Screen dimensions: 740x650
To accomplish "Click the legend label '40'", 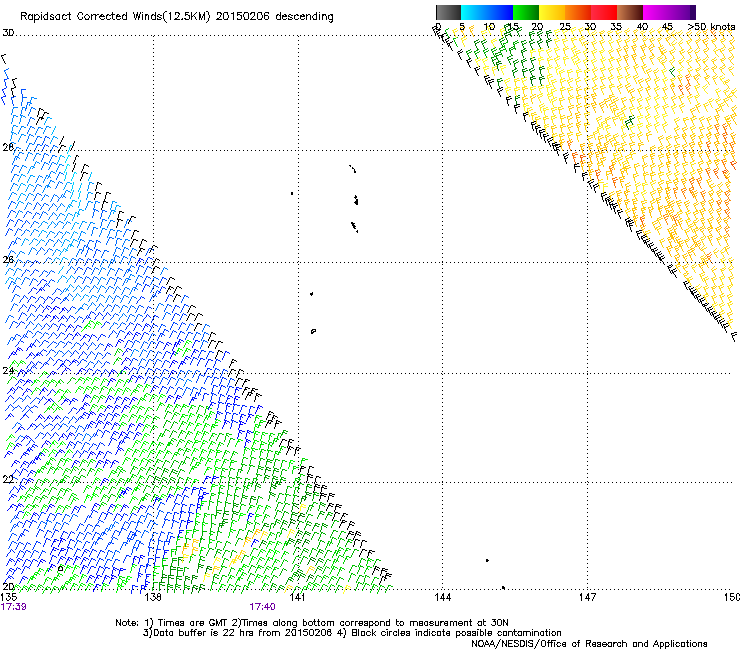I will tap(642, 27).
